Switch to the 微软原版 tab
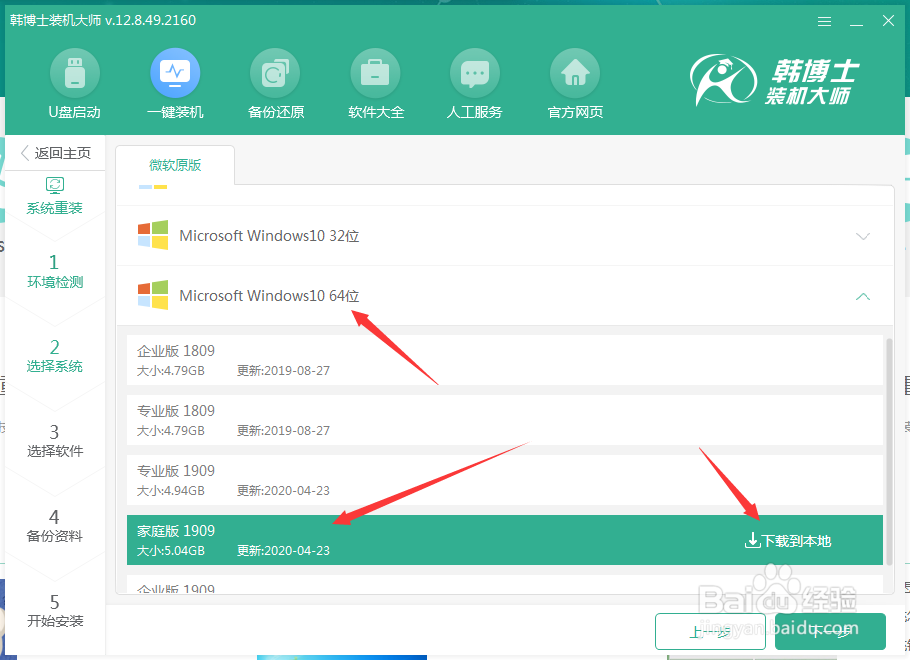Image resolution: width=910 pixels, height=660 pixels. (x=176, y=165)
